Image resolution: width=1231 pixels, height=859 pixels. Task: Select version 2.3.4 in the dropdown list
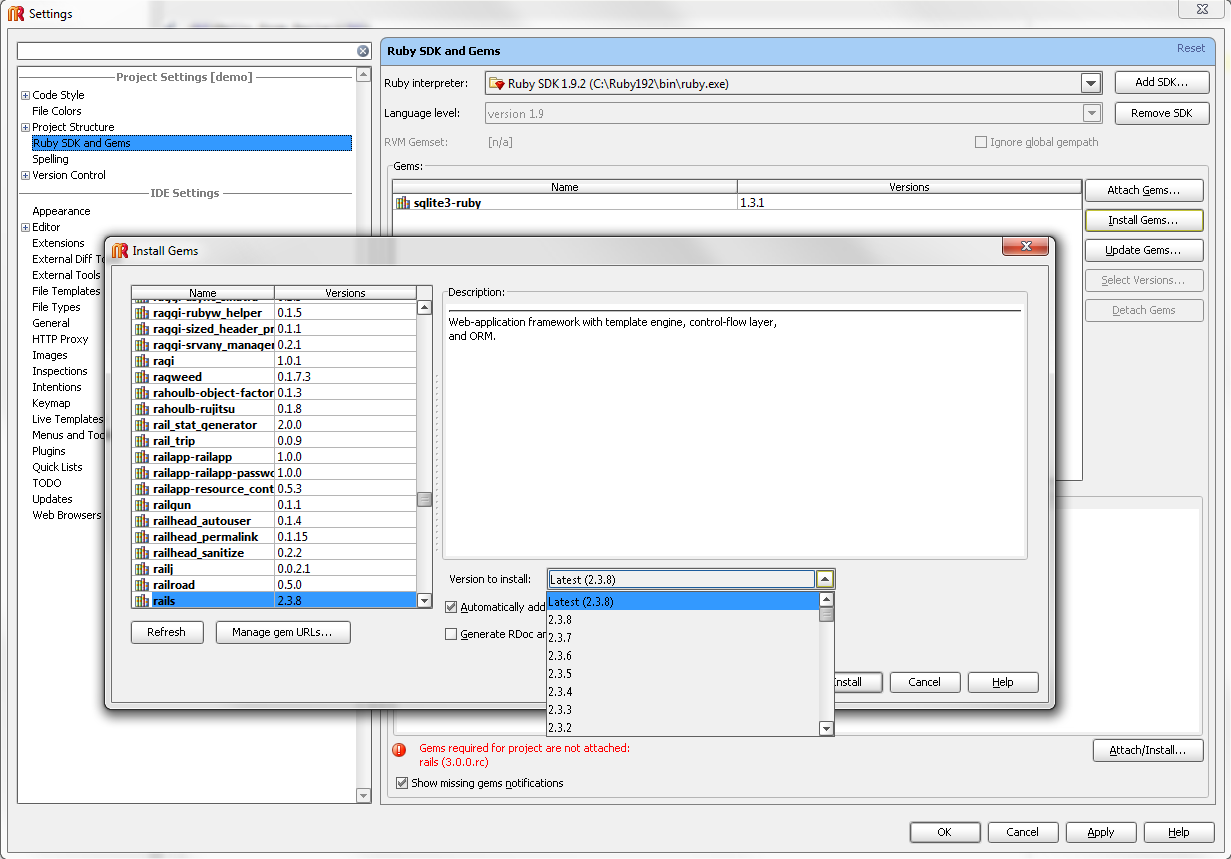click(x=683, y=692)
